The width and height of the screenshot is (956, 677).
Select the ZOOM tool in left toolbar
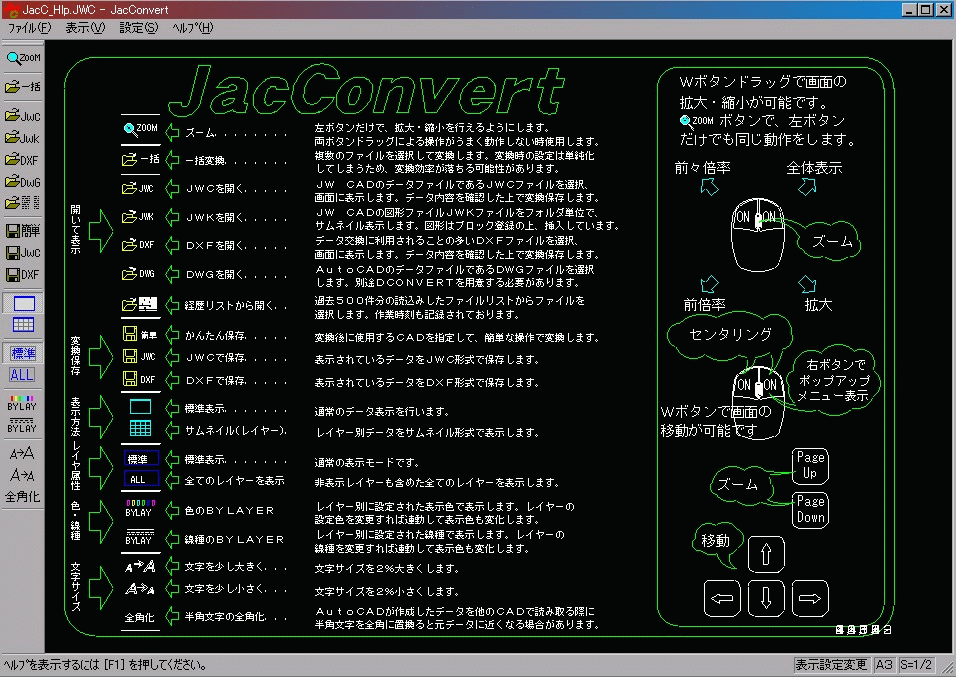(x=23, y=58)
